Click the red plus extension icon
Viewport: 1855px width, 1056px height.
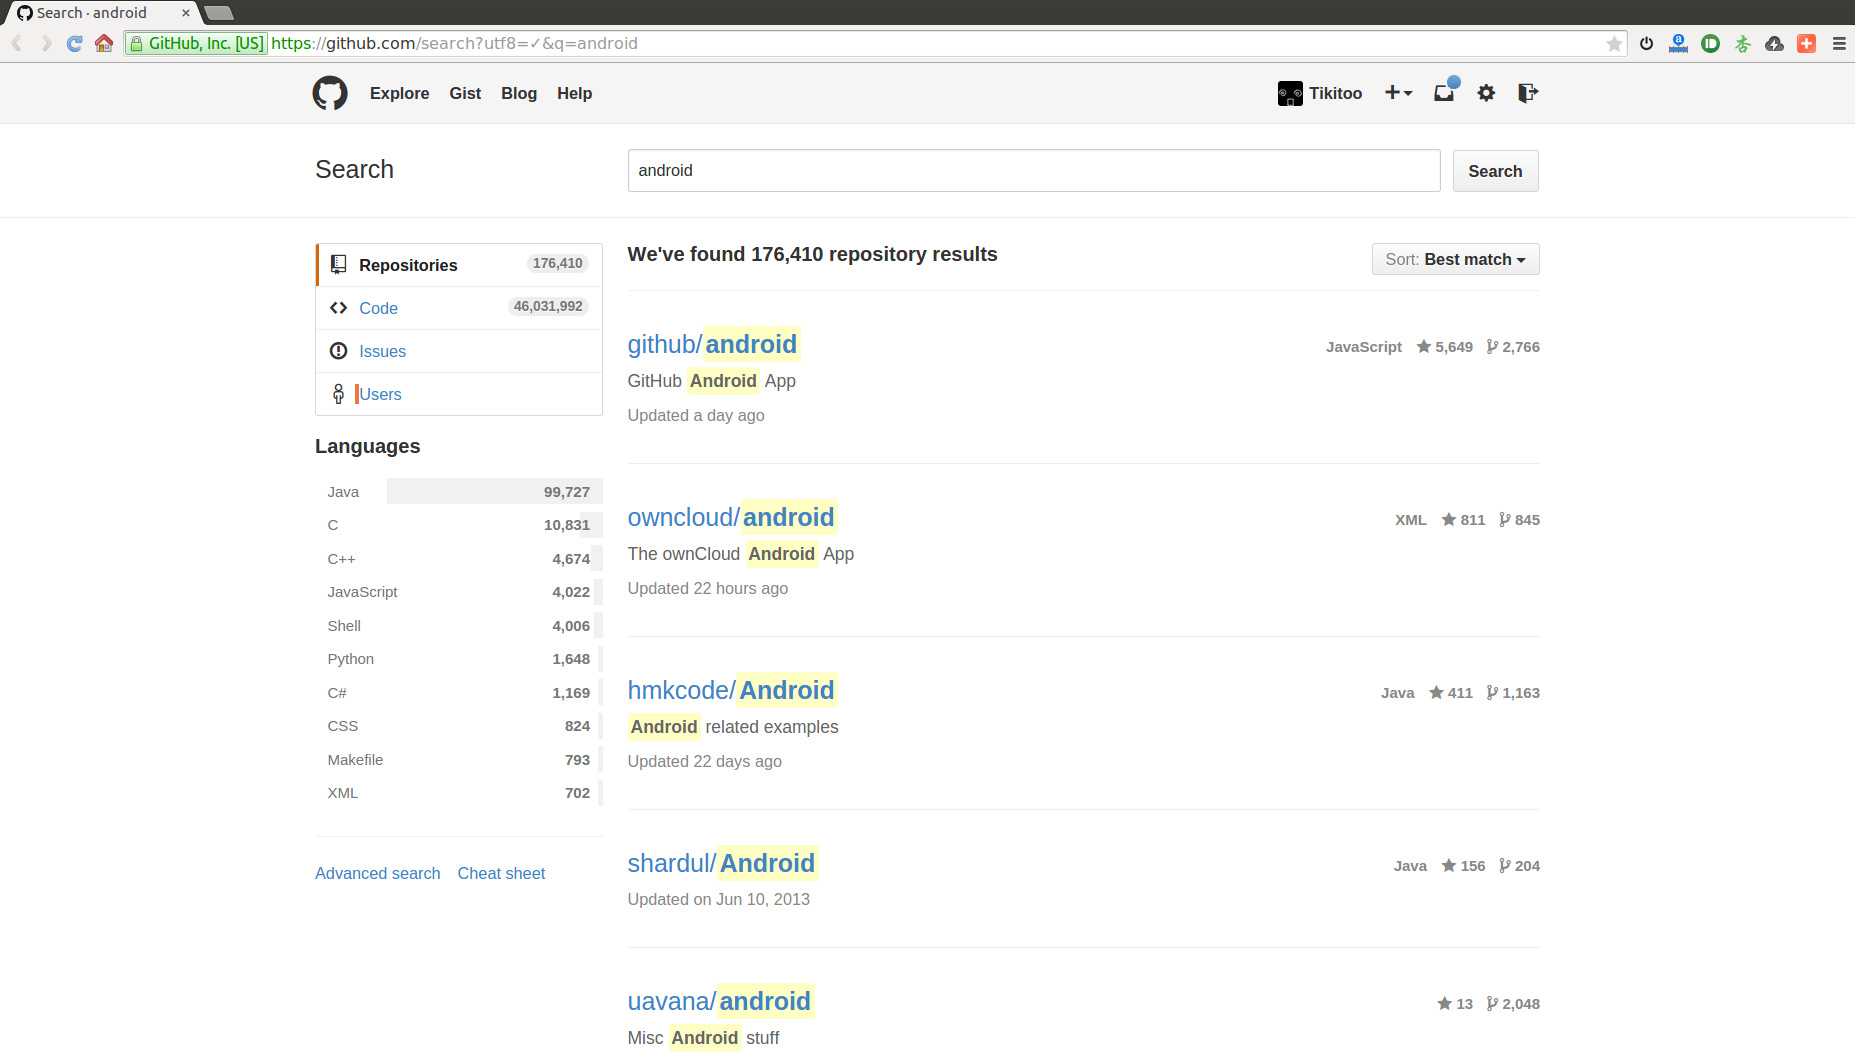1806,43
